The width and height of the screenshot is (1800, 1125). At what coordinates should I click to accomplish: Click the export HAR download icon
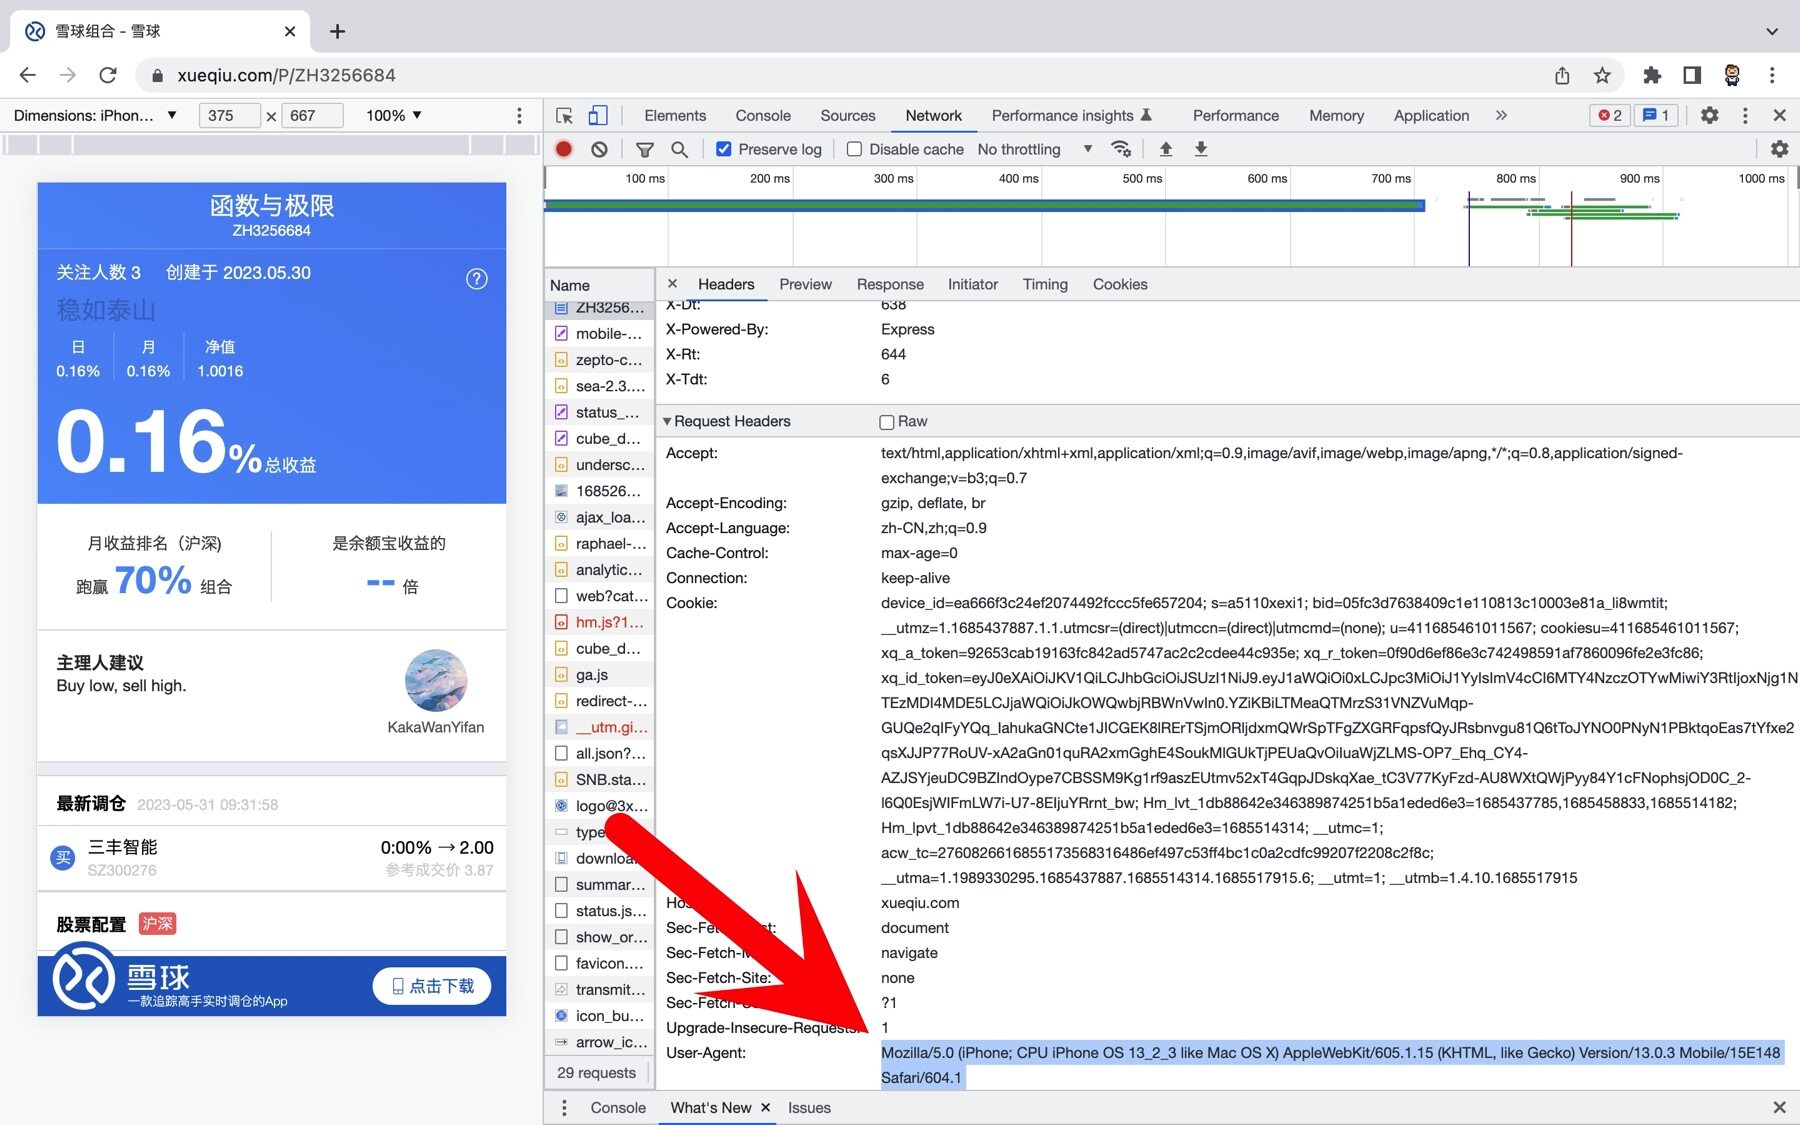(x=1201, y=149)
